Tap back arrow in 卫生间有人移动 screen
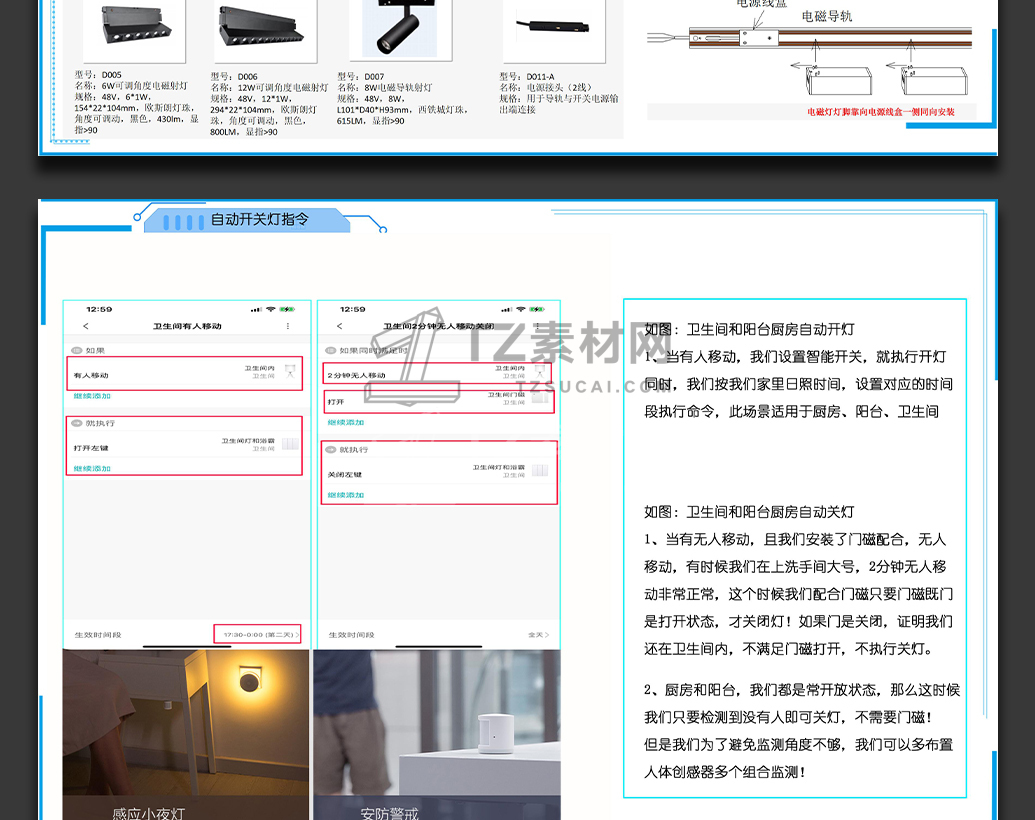1035x820 pixels. coord(86,326)
